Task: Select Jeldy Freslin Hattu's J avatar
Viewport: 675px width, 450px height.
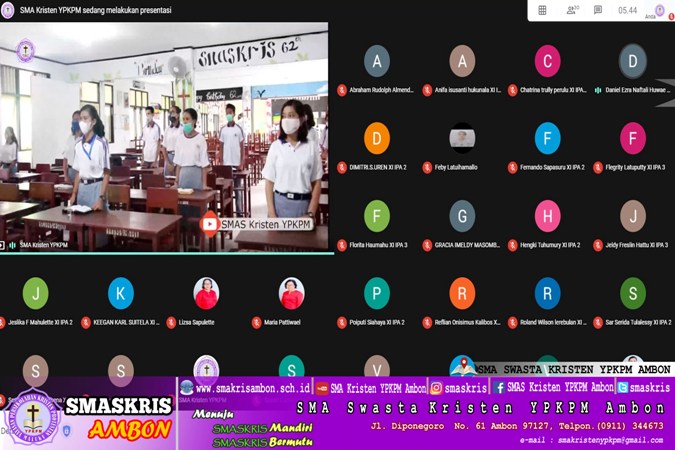Action: coord(633,216)
